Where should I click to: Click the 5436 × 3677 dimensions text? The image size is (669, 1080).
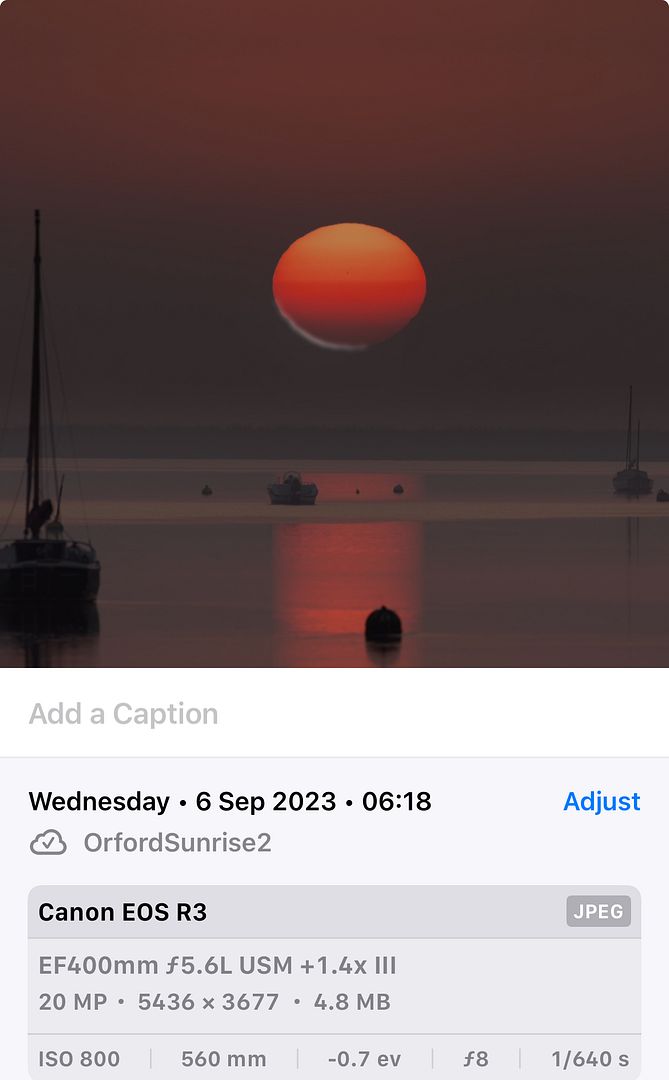tap(208, 1001)
